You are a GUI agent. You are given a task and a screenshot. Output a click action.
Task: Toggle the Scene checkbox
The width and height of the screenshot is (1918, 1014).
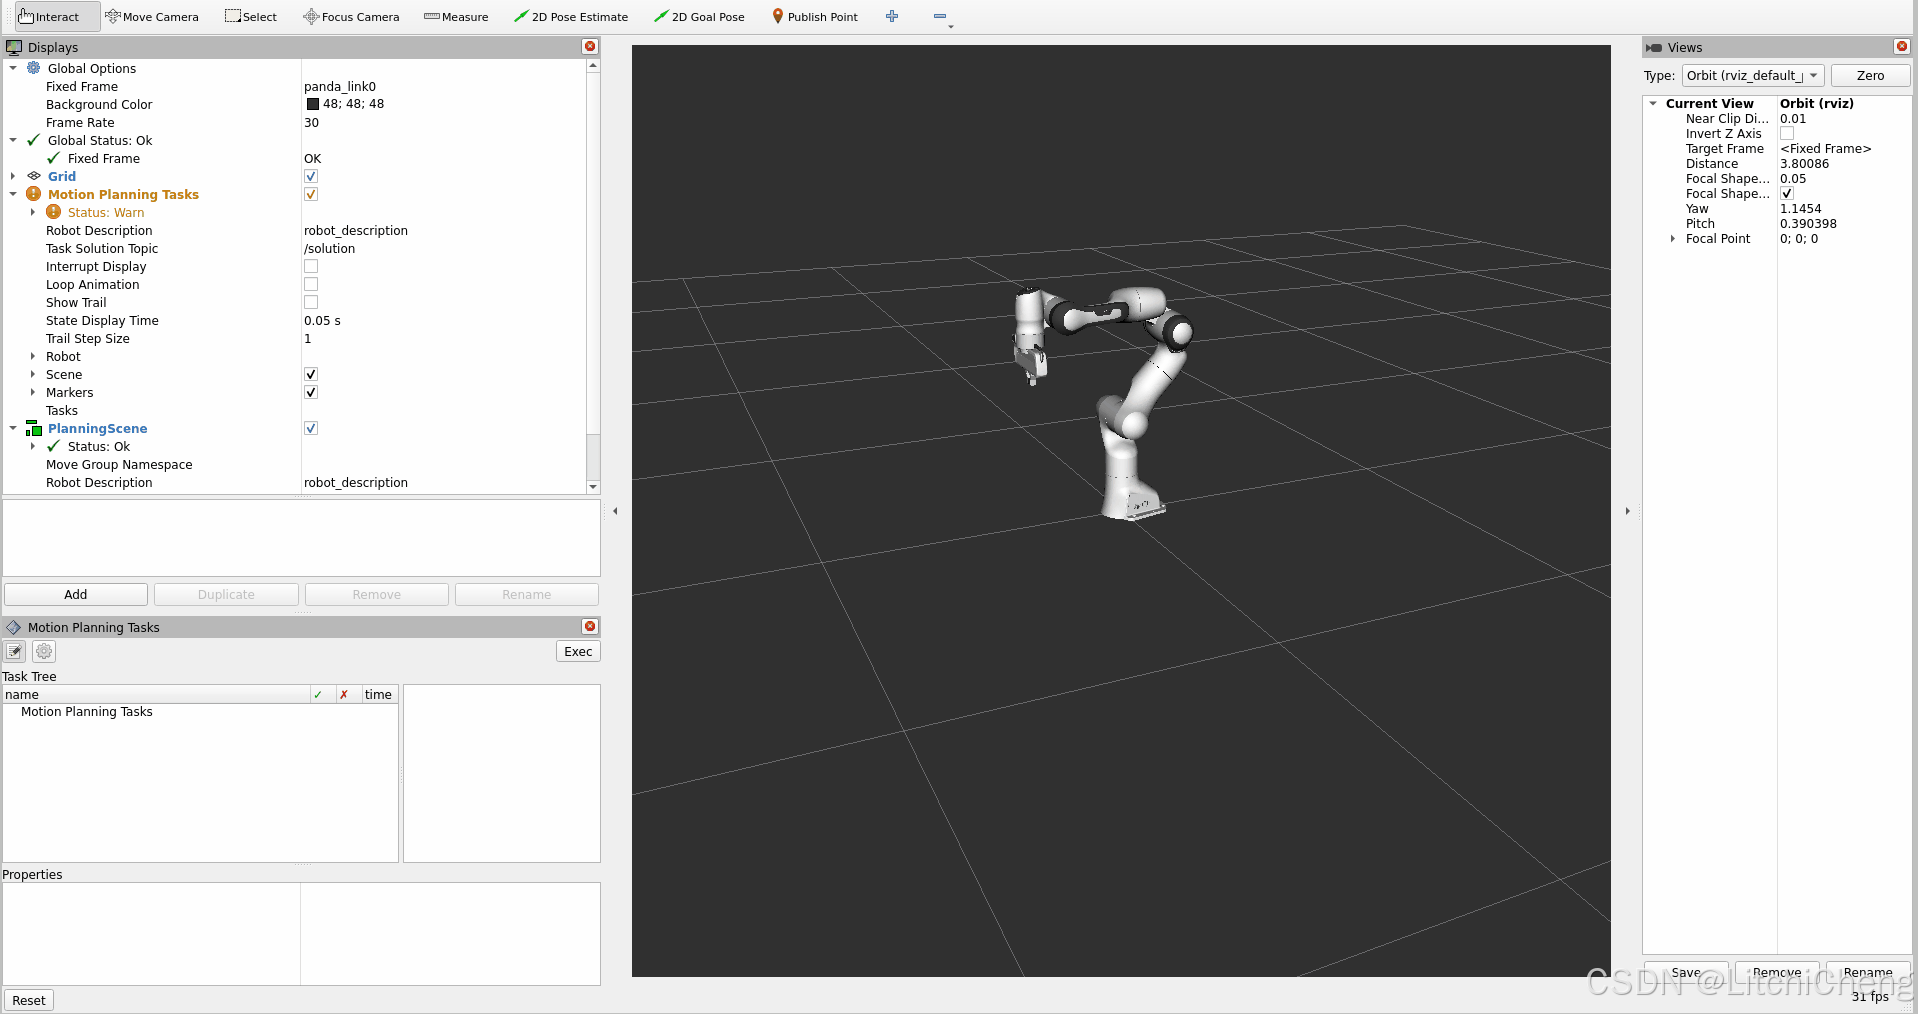(x=311, y=374)
